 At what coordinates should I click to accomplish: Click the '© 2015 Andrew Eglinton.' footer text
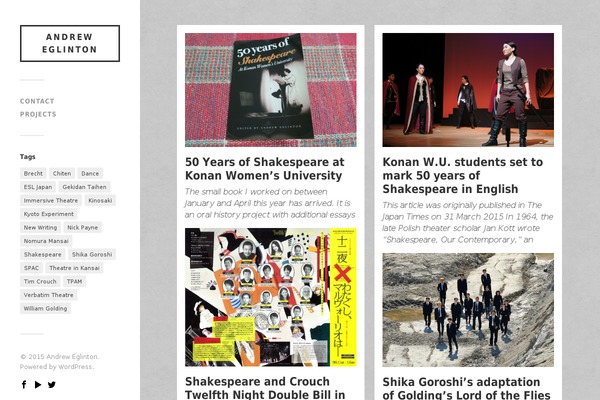(x=59, y=357)
